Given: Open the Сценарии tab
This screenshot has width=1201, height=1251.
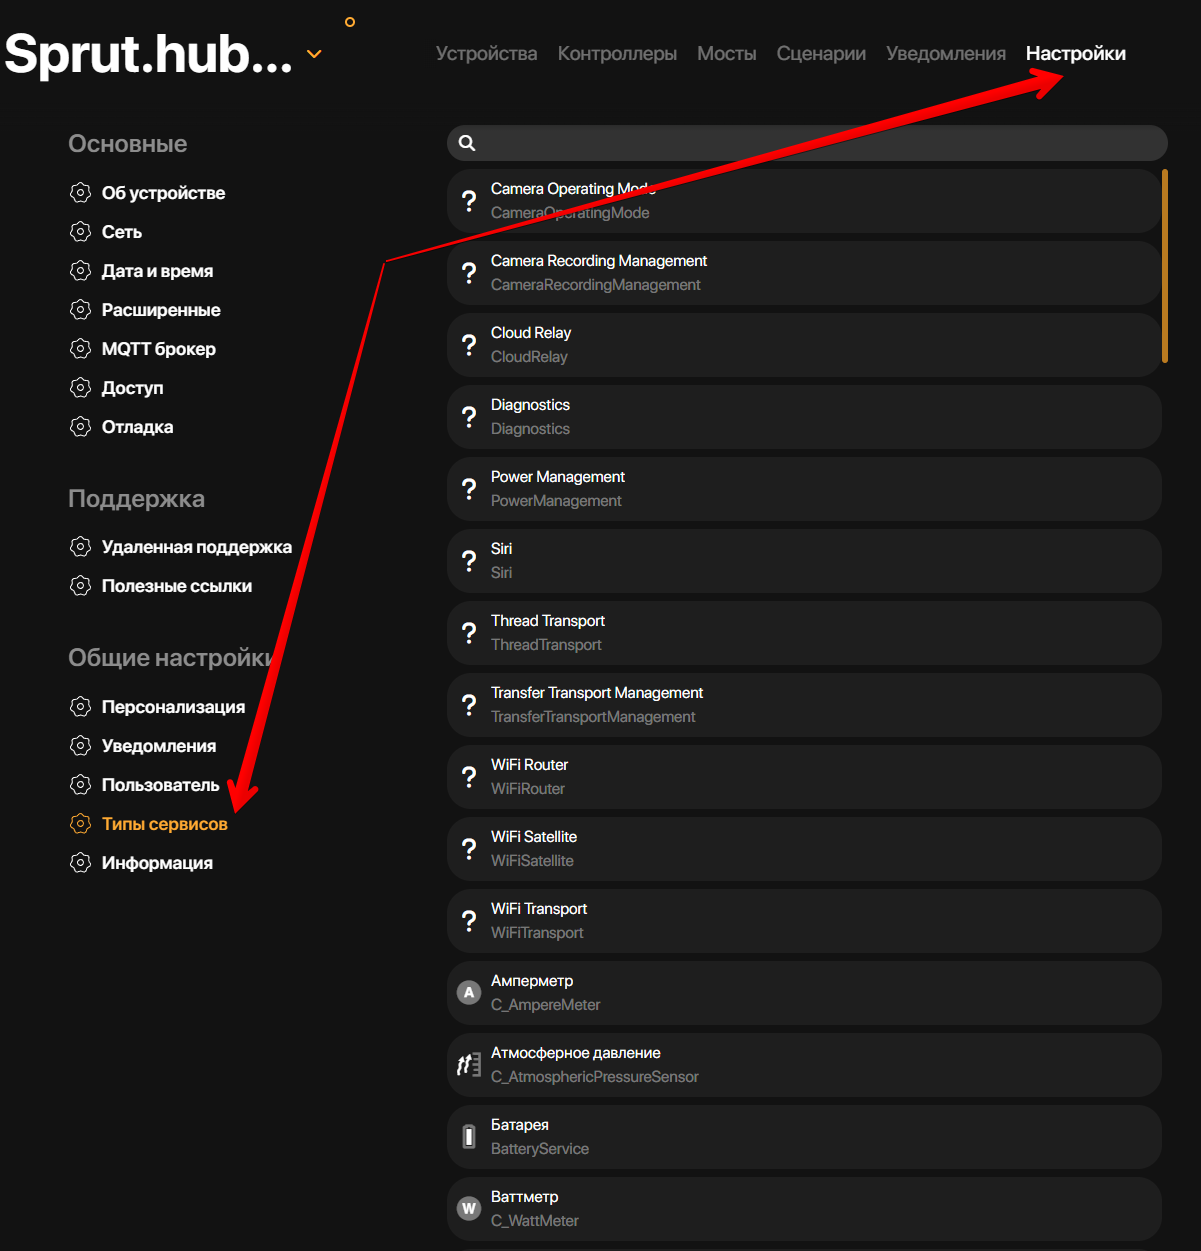Looking at the screenshot, I should point(821,54).
